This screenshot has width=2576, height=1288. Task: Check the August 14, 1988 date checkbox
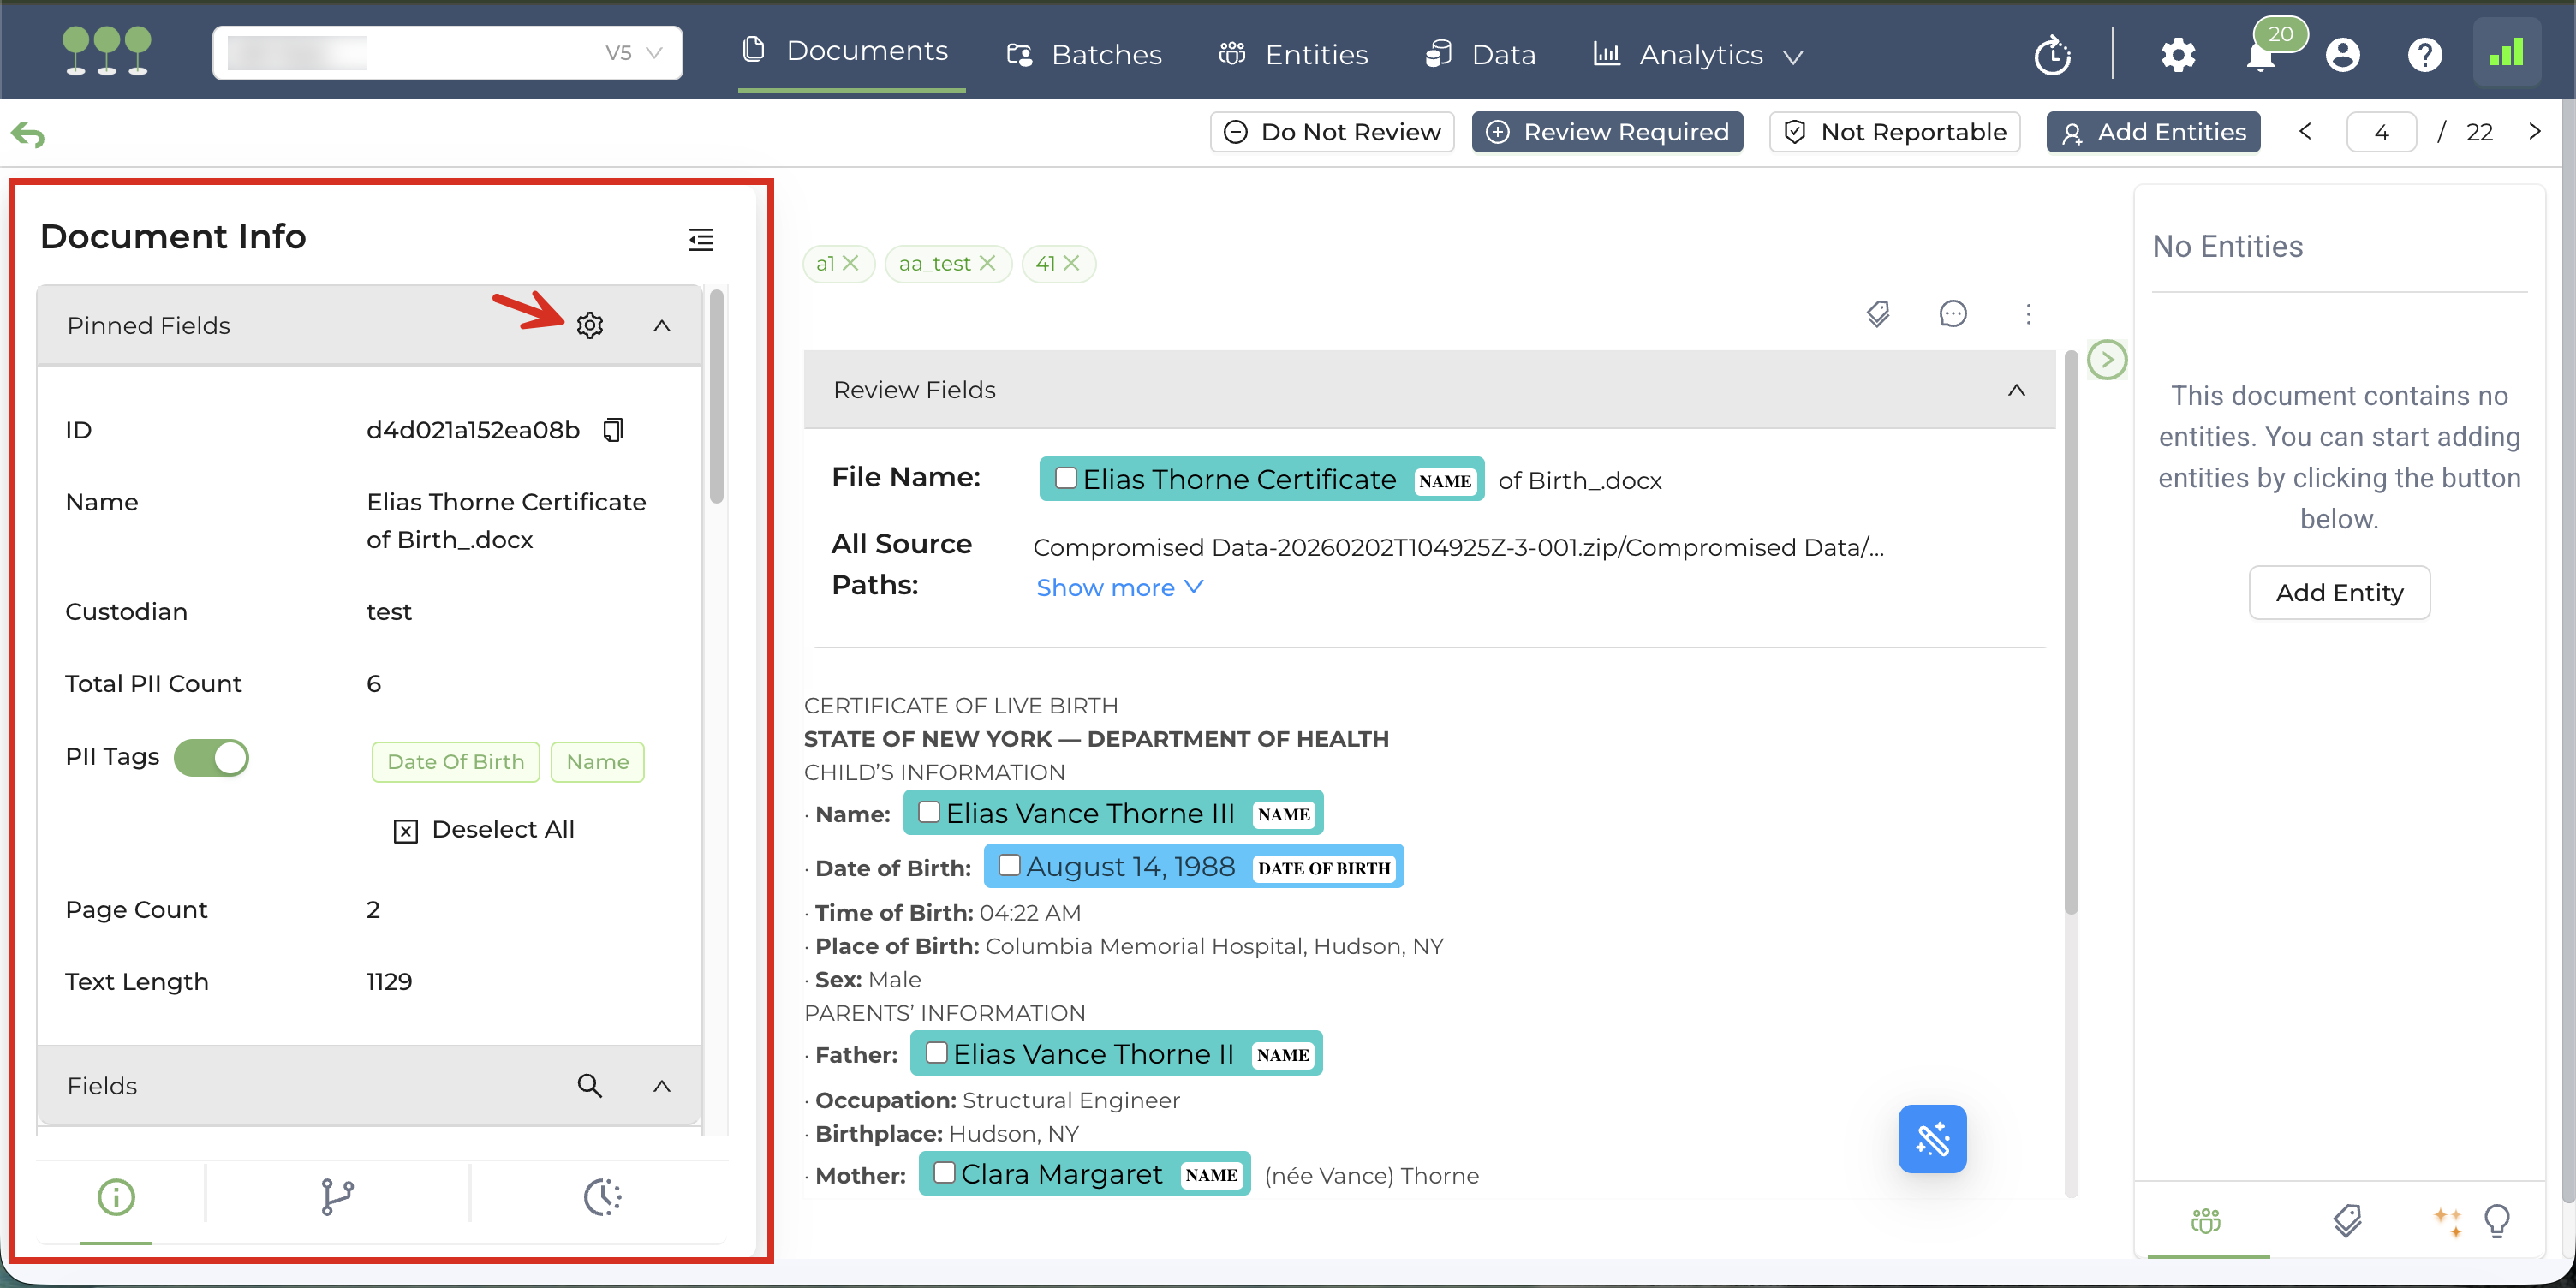(1009, 865)
